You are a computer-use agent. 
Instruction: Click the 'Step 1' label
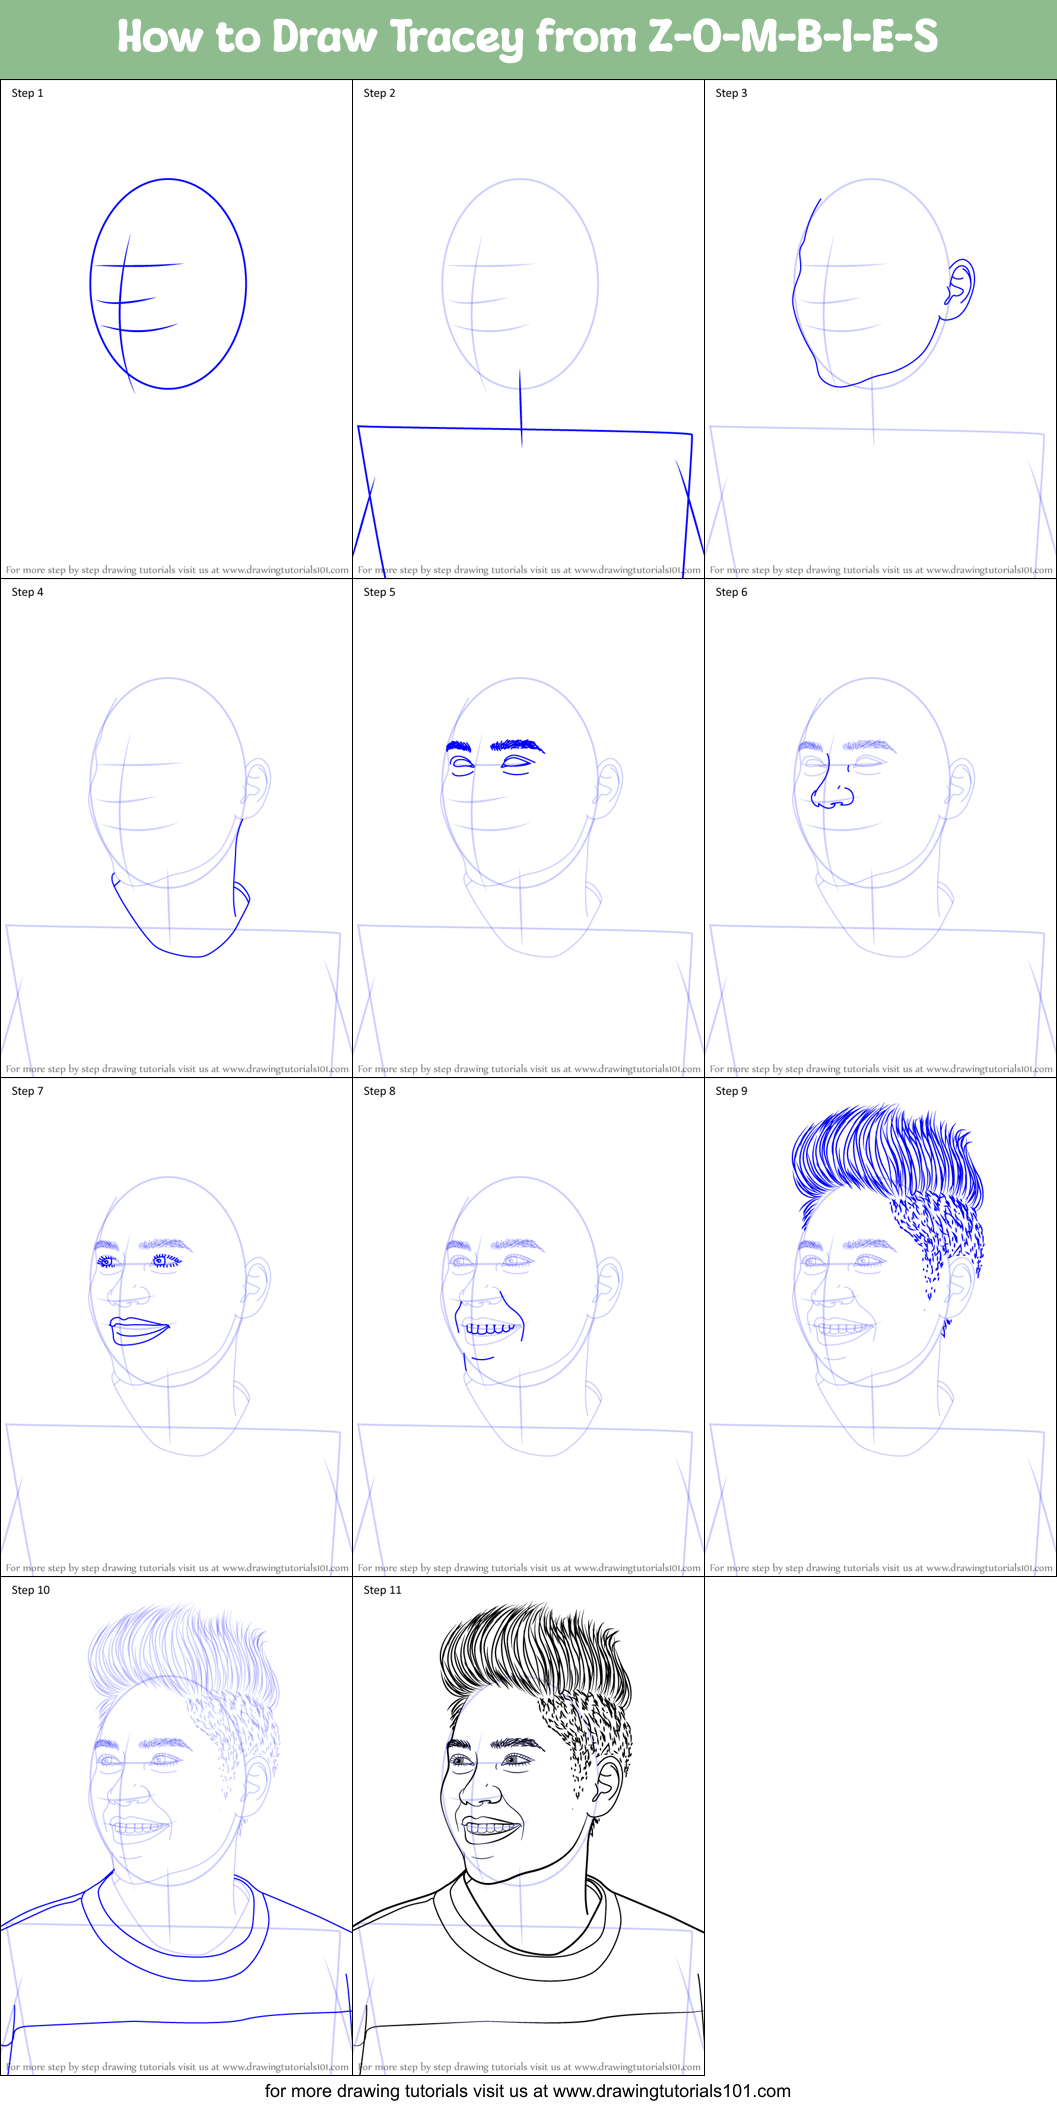(x=28, y=93)
